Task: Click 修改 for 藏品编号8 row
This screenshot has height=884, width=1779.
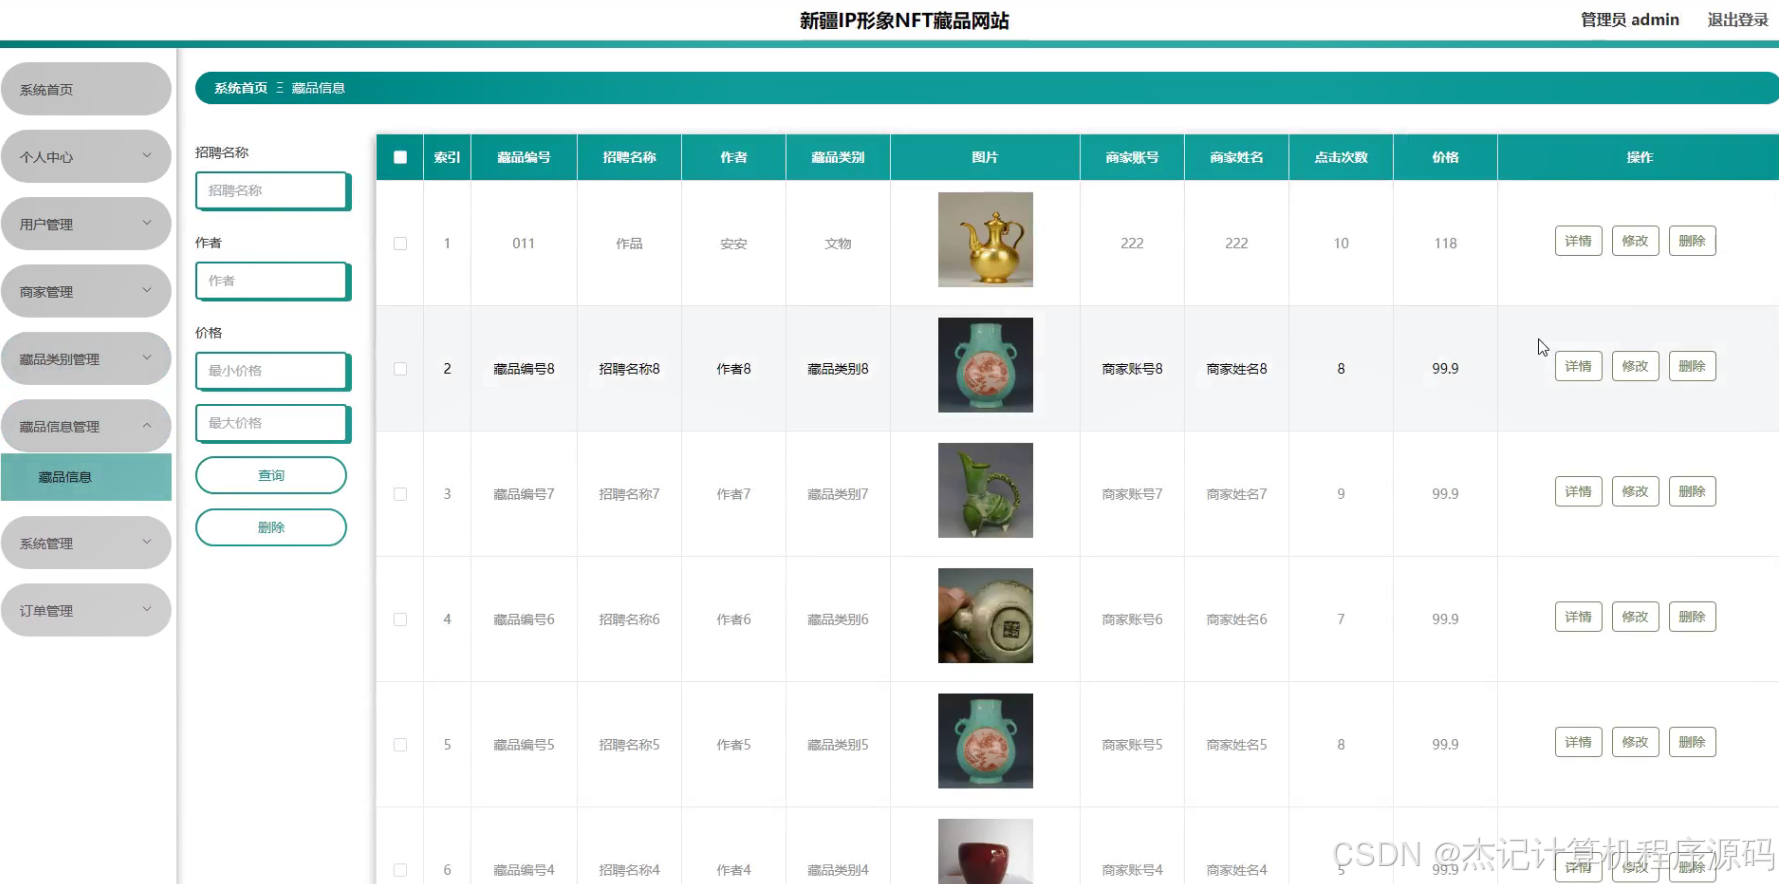Action: coord(1635,366)
